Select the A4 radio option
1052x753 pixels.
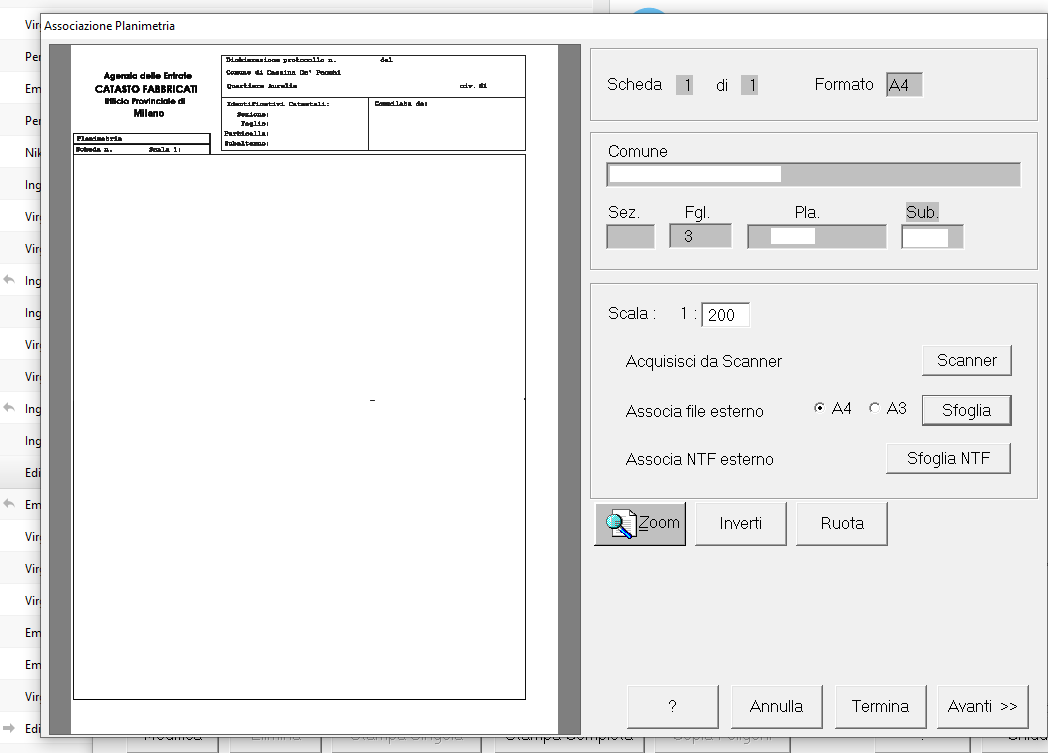pos(820,408)
